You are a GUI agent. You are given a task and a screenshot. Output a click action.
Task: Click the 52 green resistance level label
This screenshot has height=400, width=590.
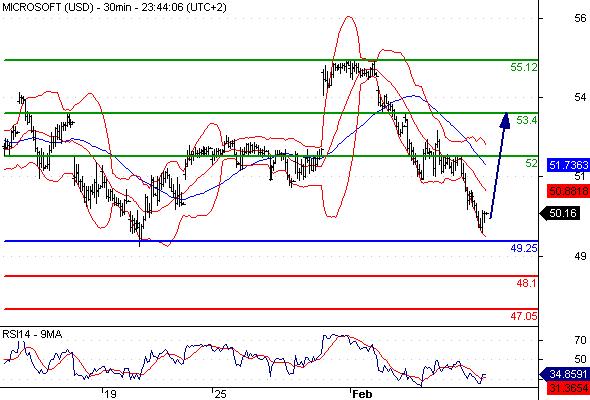tap(531, 163)
